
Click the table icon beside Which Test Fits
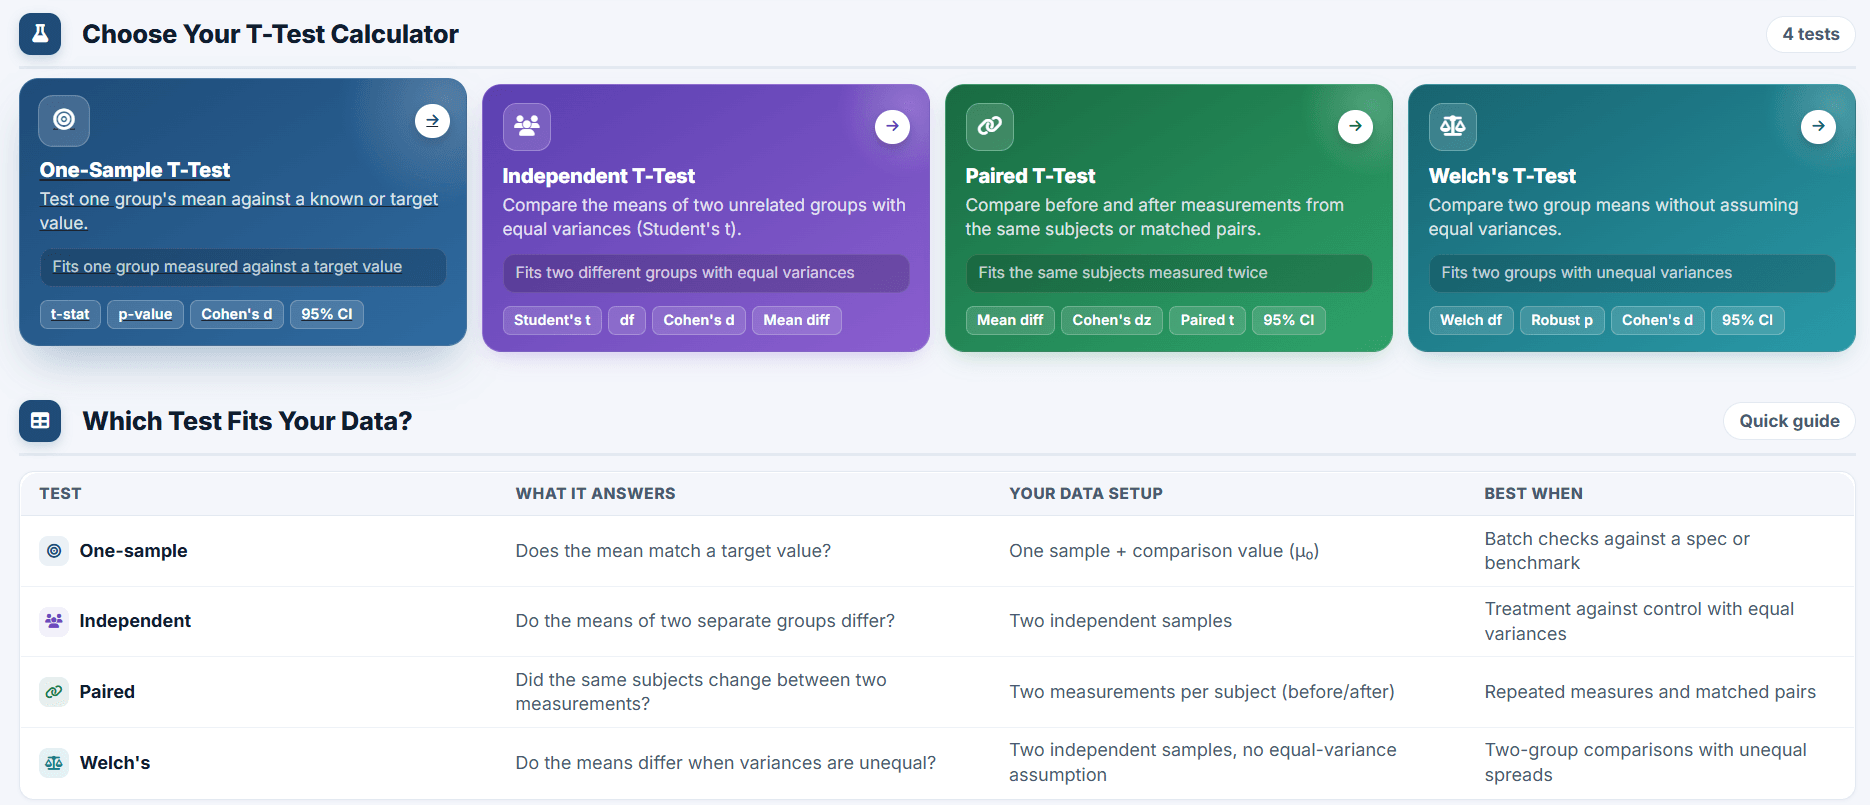coord(40,421)
